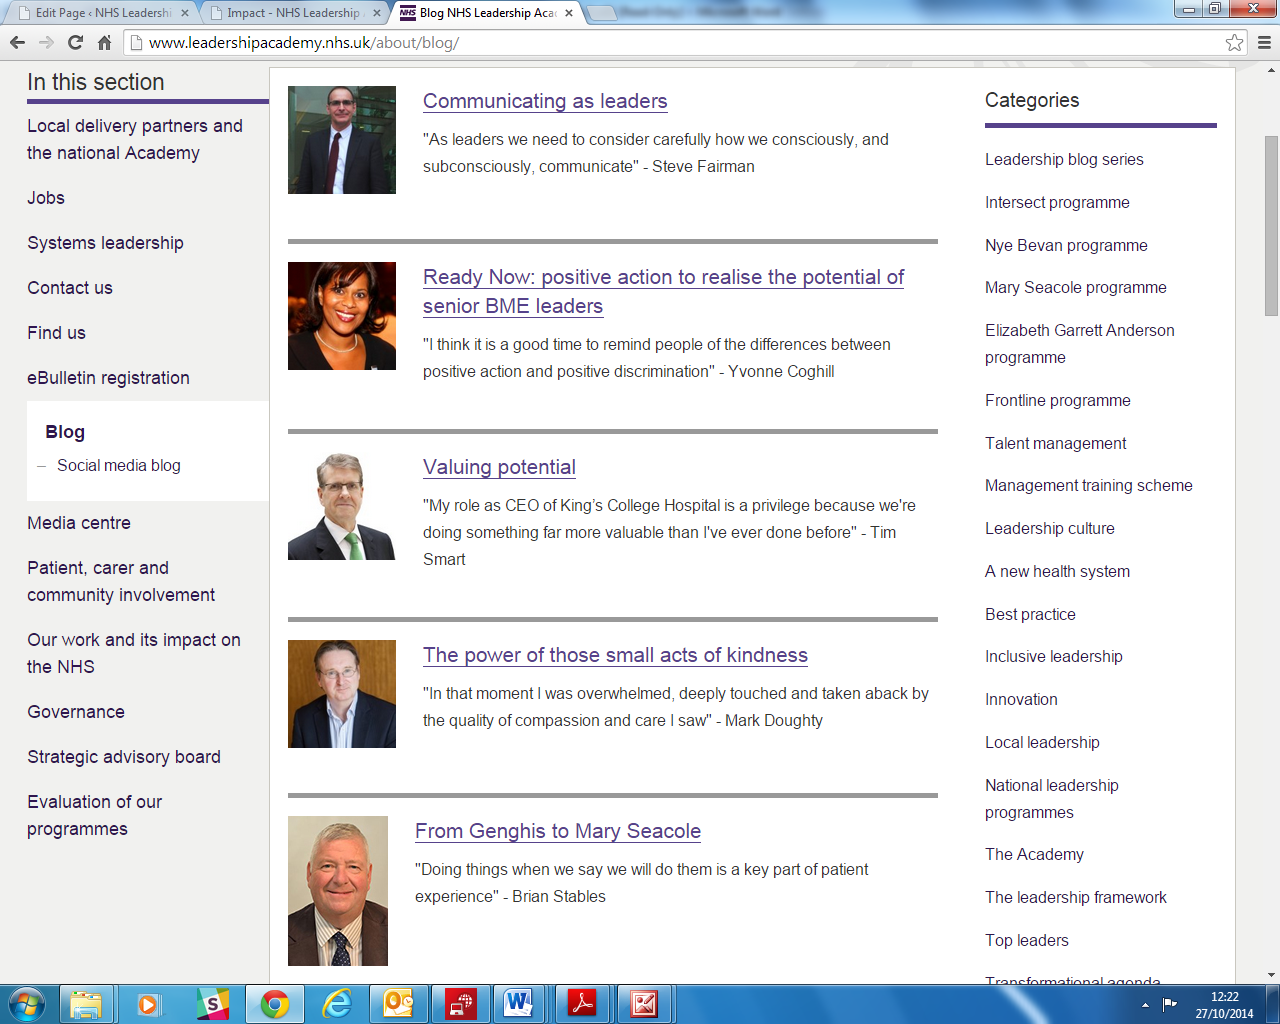Viewport: 1280px width, 1024px height.
Task: Reload the page with the refresh icon
Action: (x=75, y=42)
